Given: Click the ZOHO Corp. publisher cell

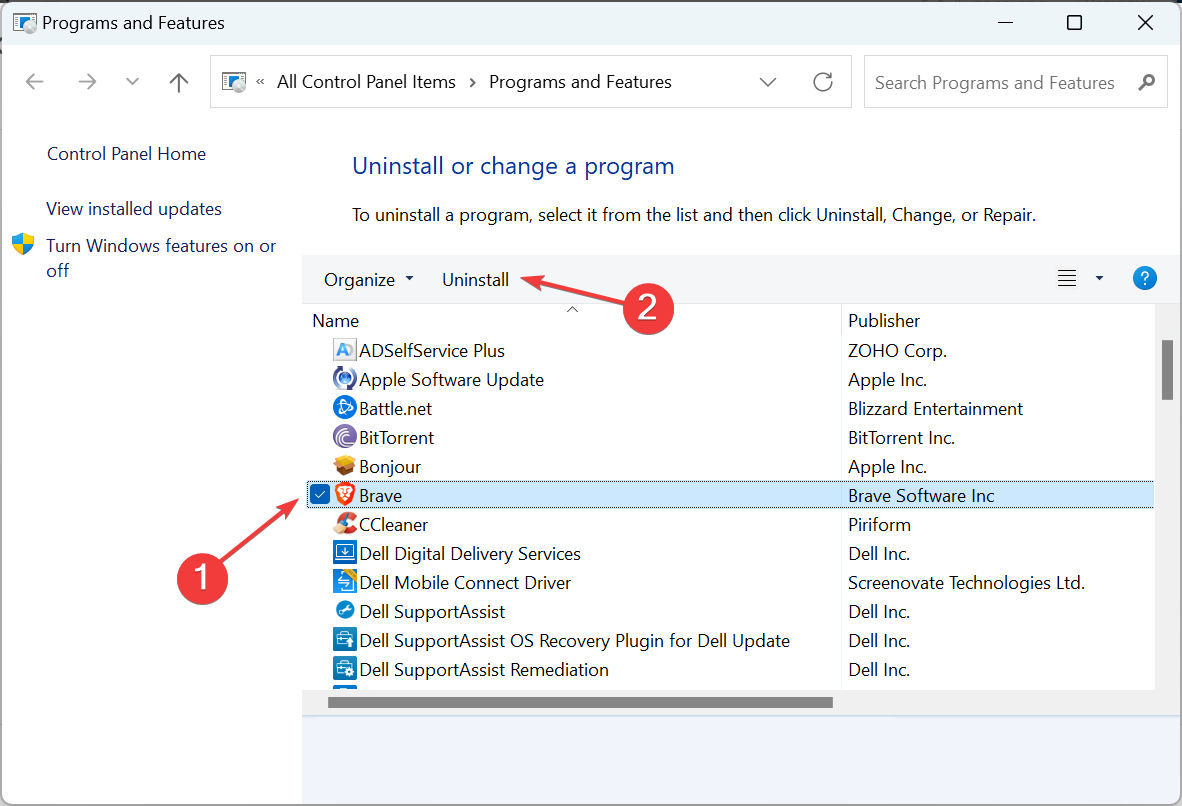Looking at the screenshot, I should (897, 351).
